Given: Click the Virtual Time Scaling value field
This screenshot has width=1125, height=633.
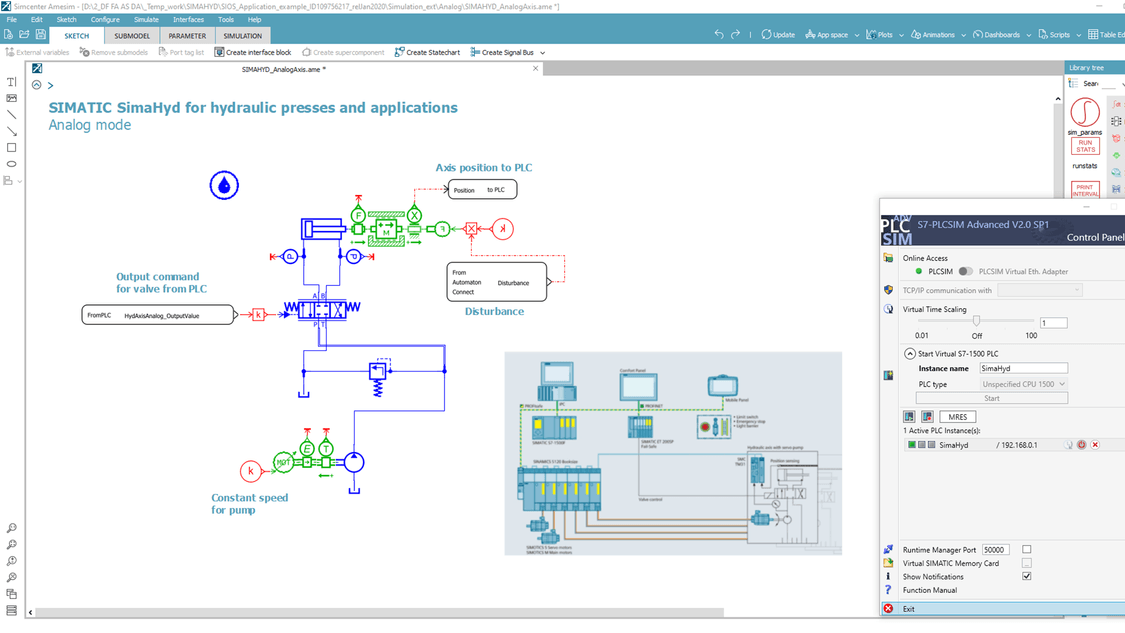Looking at the screenshot, I should click(x=1053, y=323).
